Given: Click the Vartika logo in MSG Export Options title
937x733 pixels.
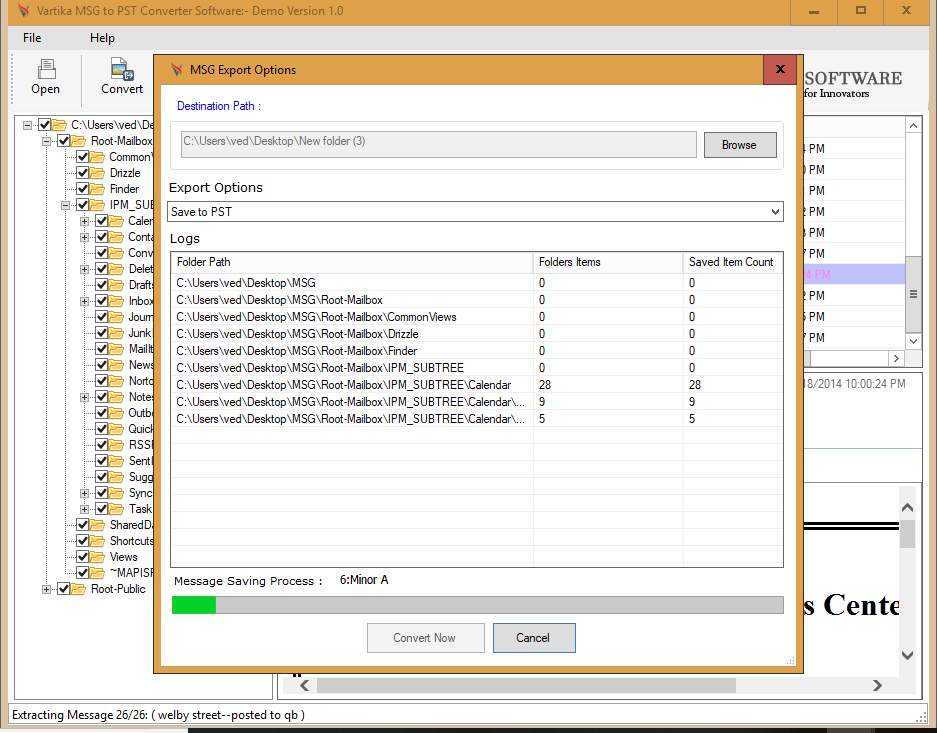Looking at the screenshot, I should (176, 69).
